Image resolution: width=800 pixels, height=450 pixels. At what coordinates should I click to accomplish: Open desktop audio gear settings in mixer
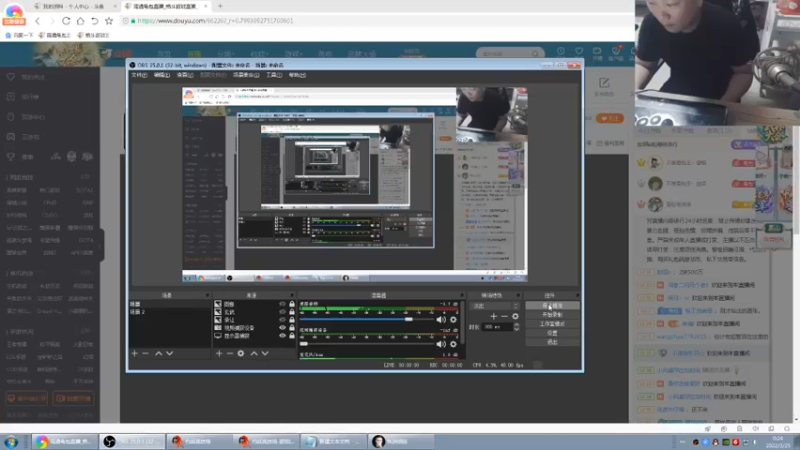click(453, 319)
